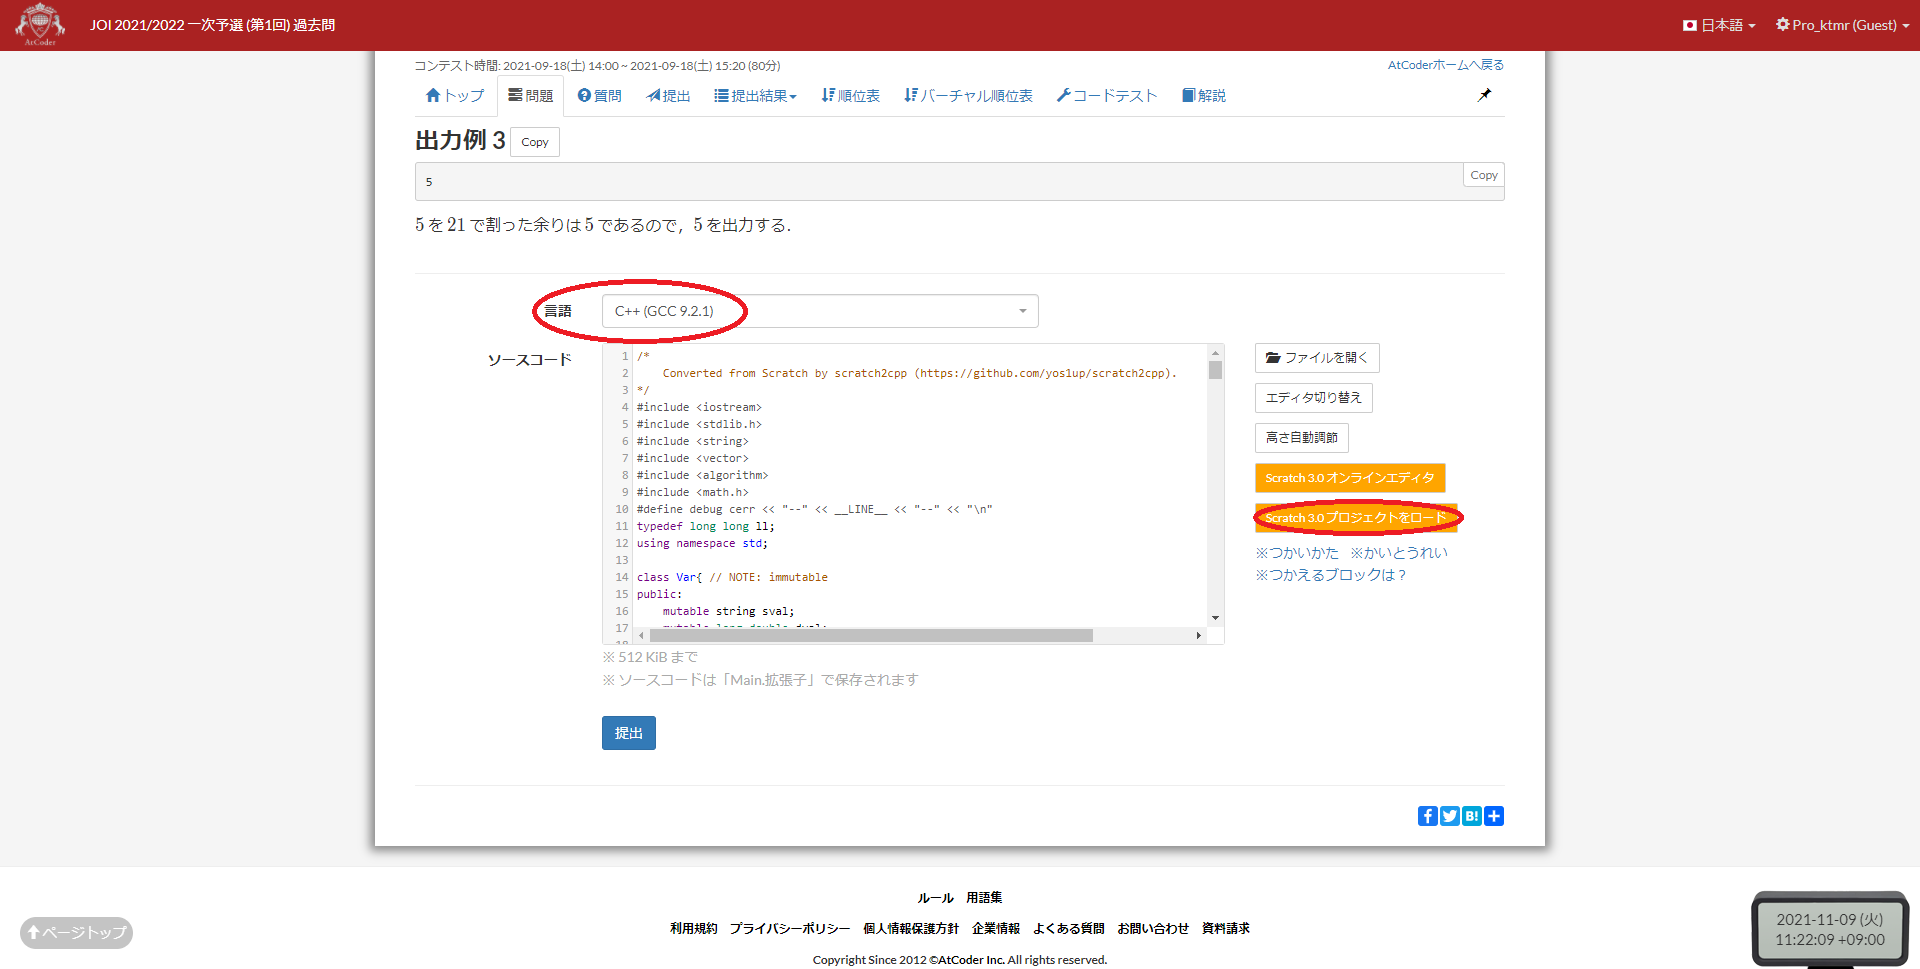Click editor horizontal scrollbar right arrow

1199,635
